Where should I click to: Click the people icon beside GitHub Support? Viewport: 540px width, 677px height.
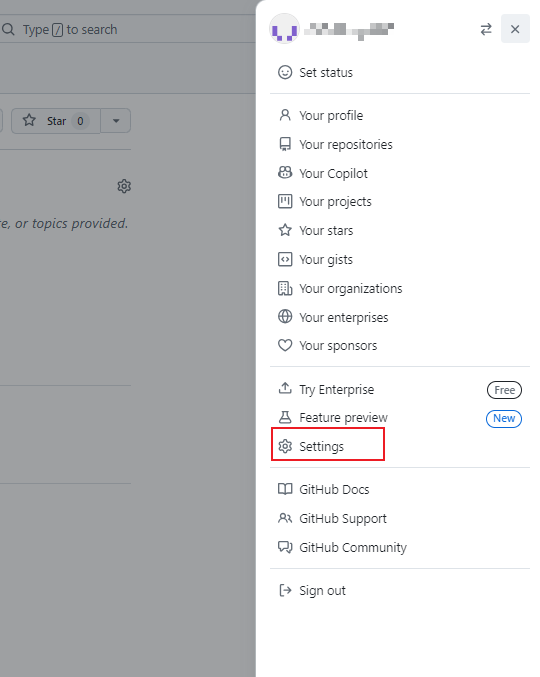pyautogui.click(x=285, y=518)
